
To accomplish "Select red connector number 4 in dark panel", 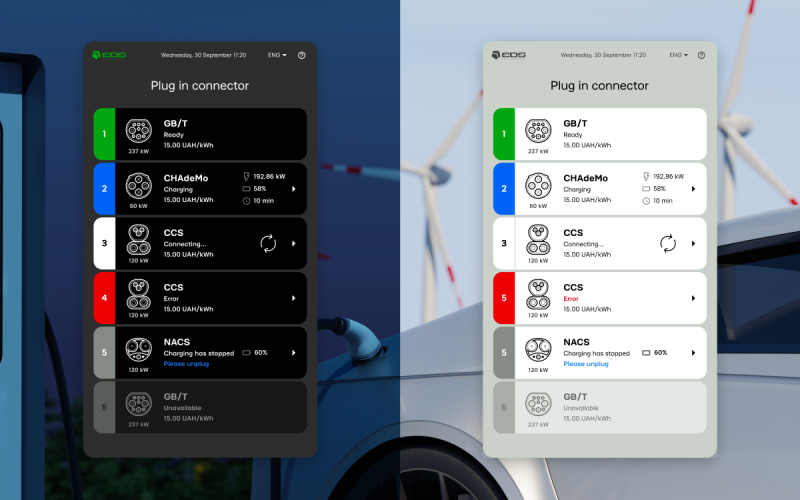I will coord(105,298).
